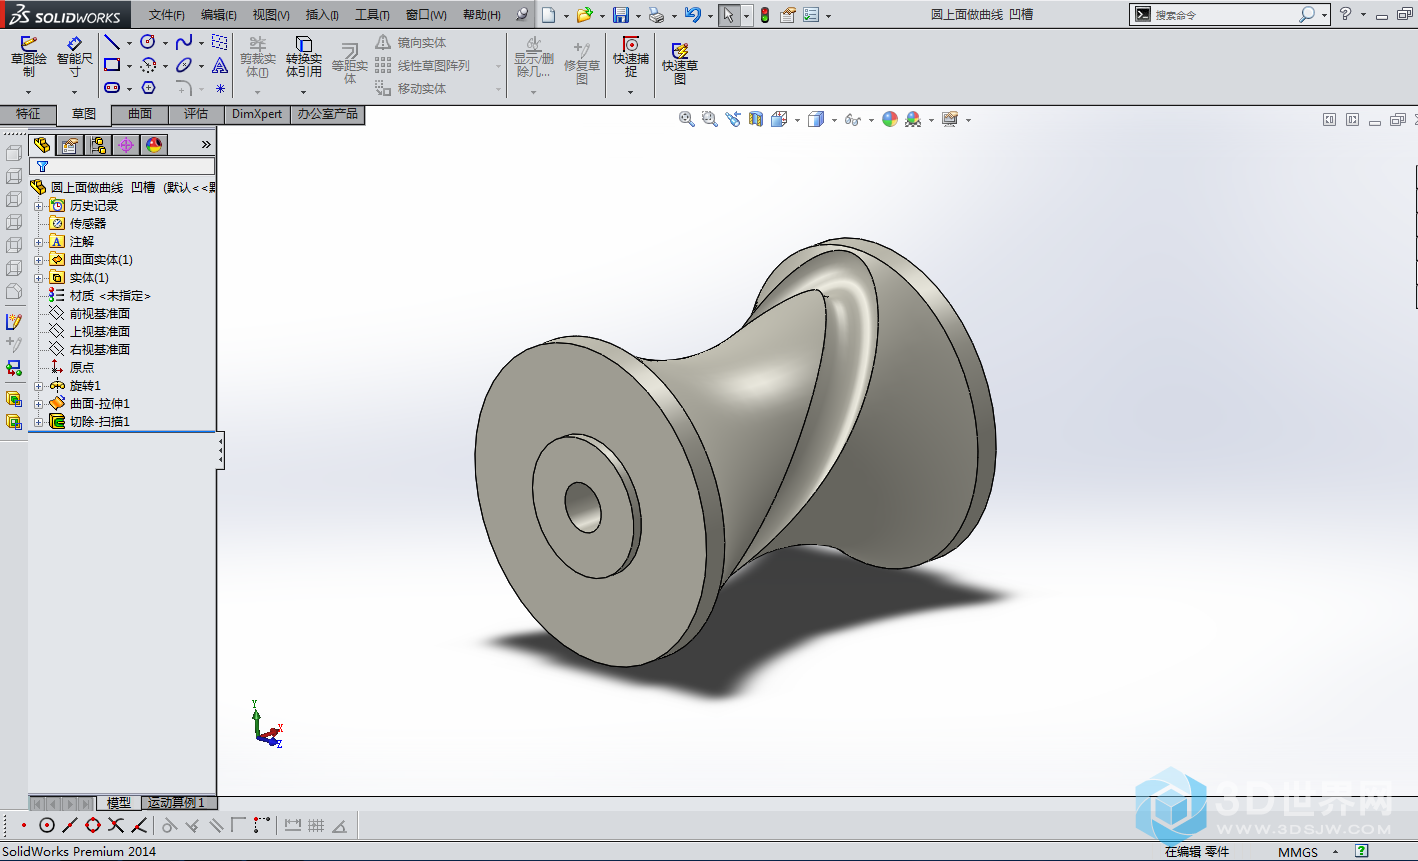The height and width of the screenshot is (861, 1418).
Task: Open the DisplayManager tab icon
Action: pyautogui.click(x=153, y=145)
